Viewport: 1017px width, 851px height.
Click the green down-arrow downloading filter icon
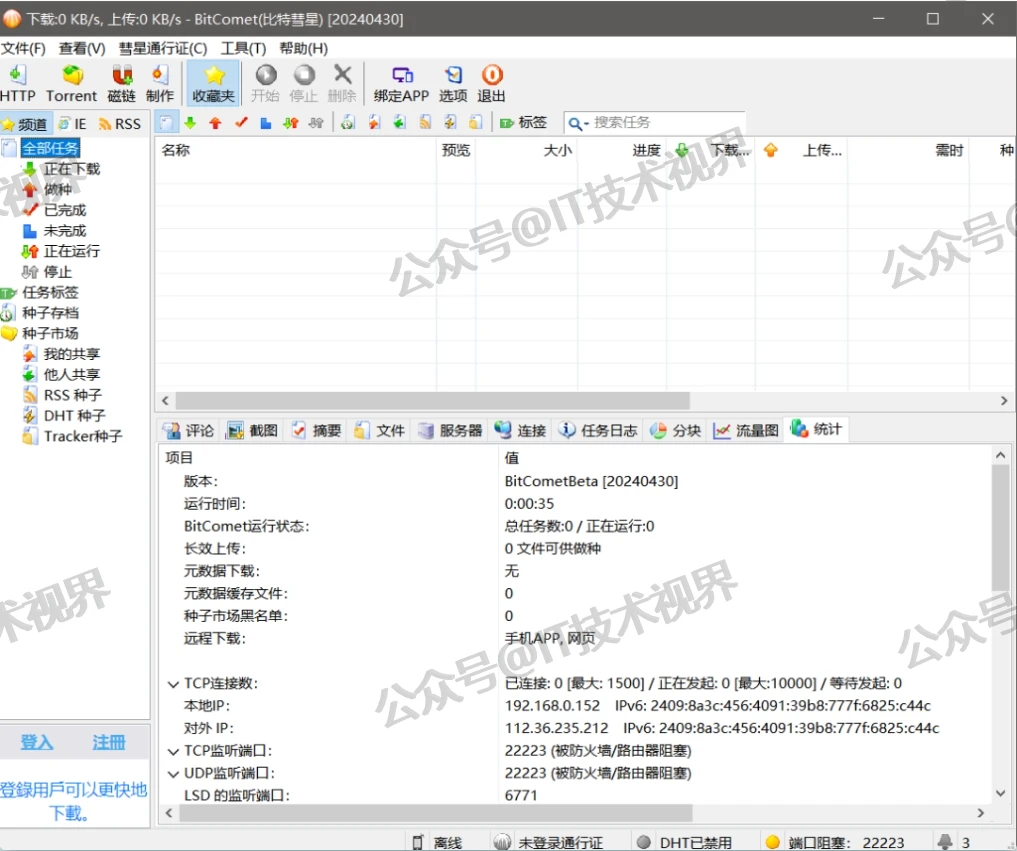pyautogui.click(x=190, y=122)
